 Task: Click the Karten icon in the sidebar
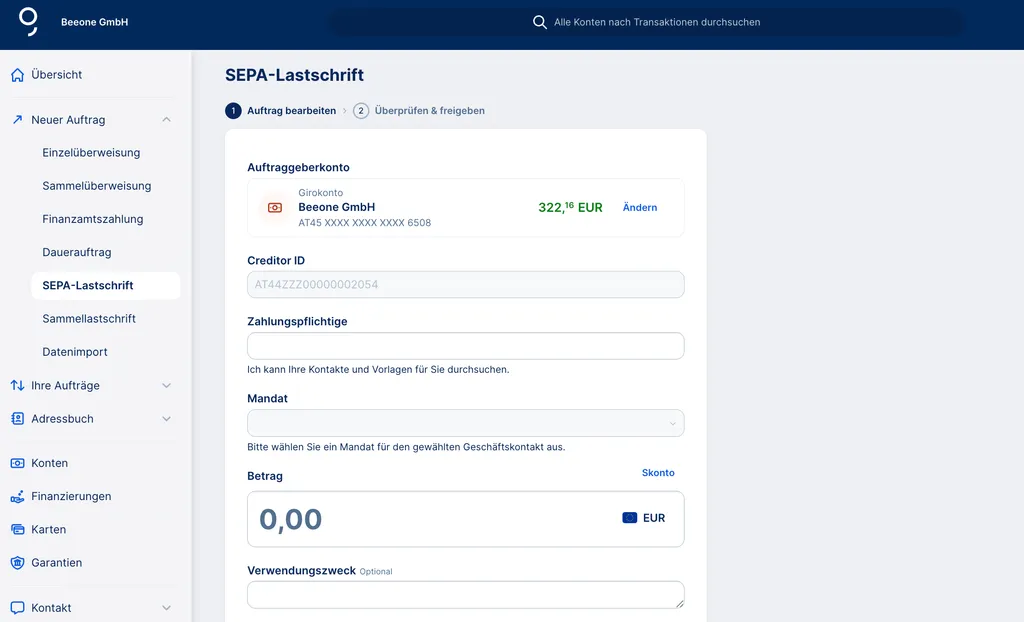(x=16, y=529)
